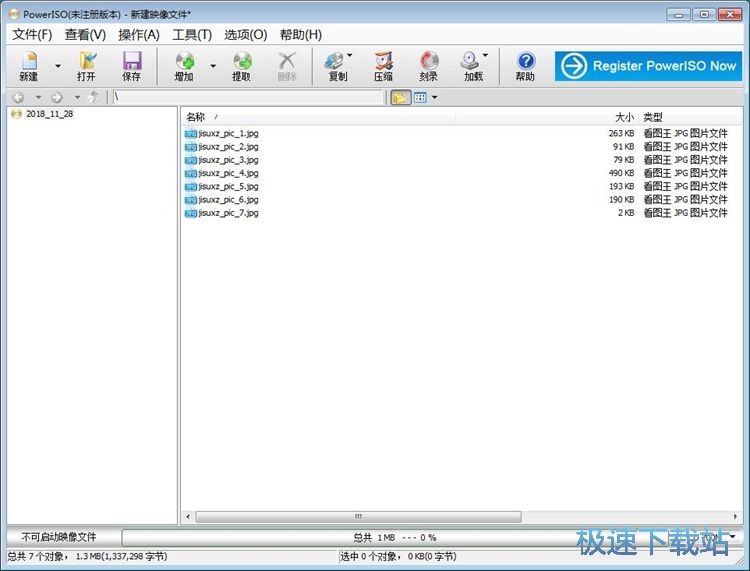750x571 pixels.
Task: Open the 工具(T) menu
Action: click(x=192, y=34)
